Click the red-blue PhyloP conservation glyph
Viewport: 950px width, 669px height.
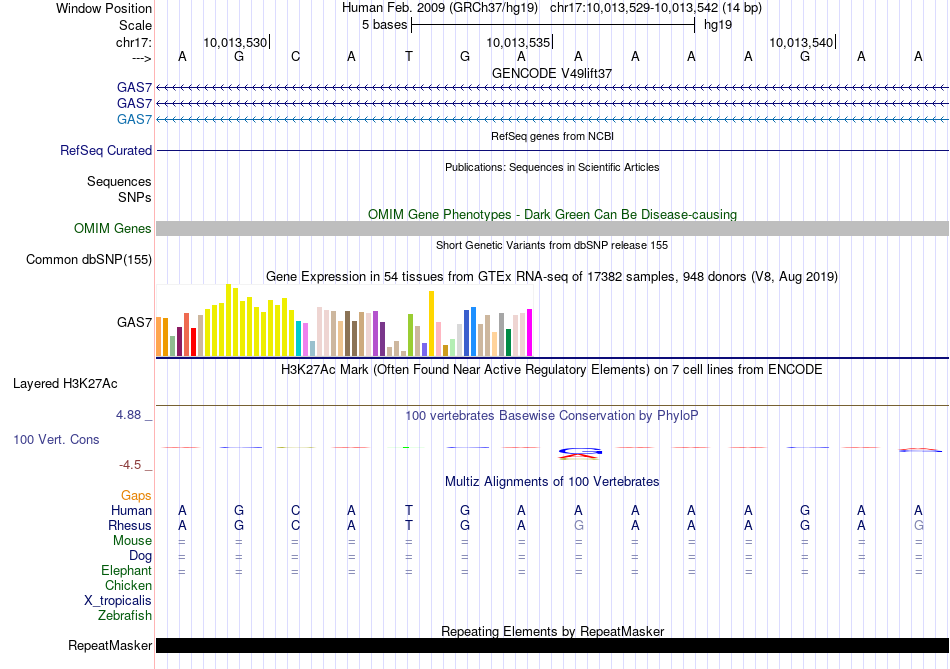(x=579, y=453)
